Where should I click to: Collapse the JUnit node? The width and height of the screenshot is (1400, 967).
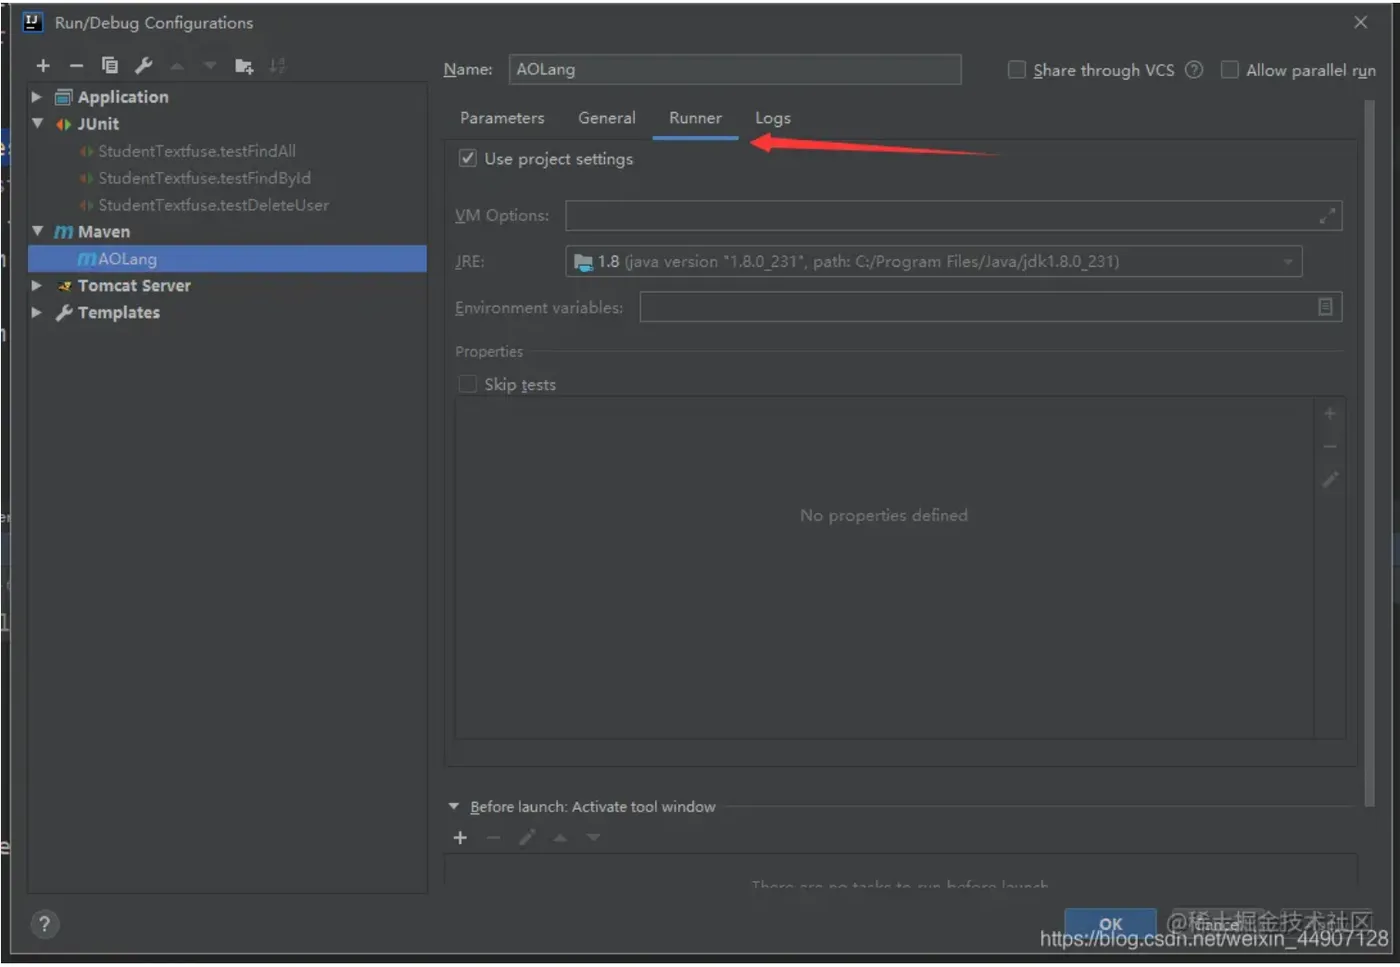(37, 124)
